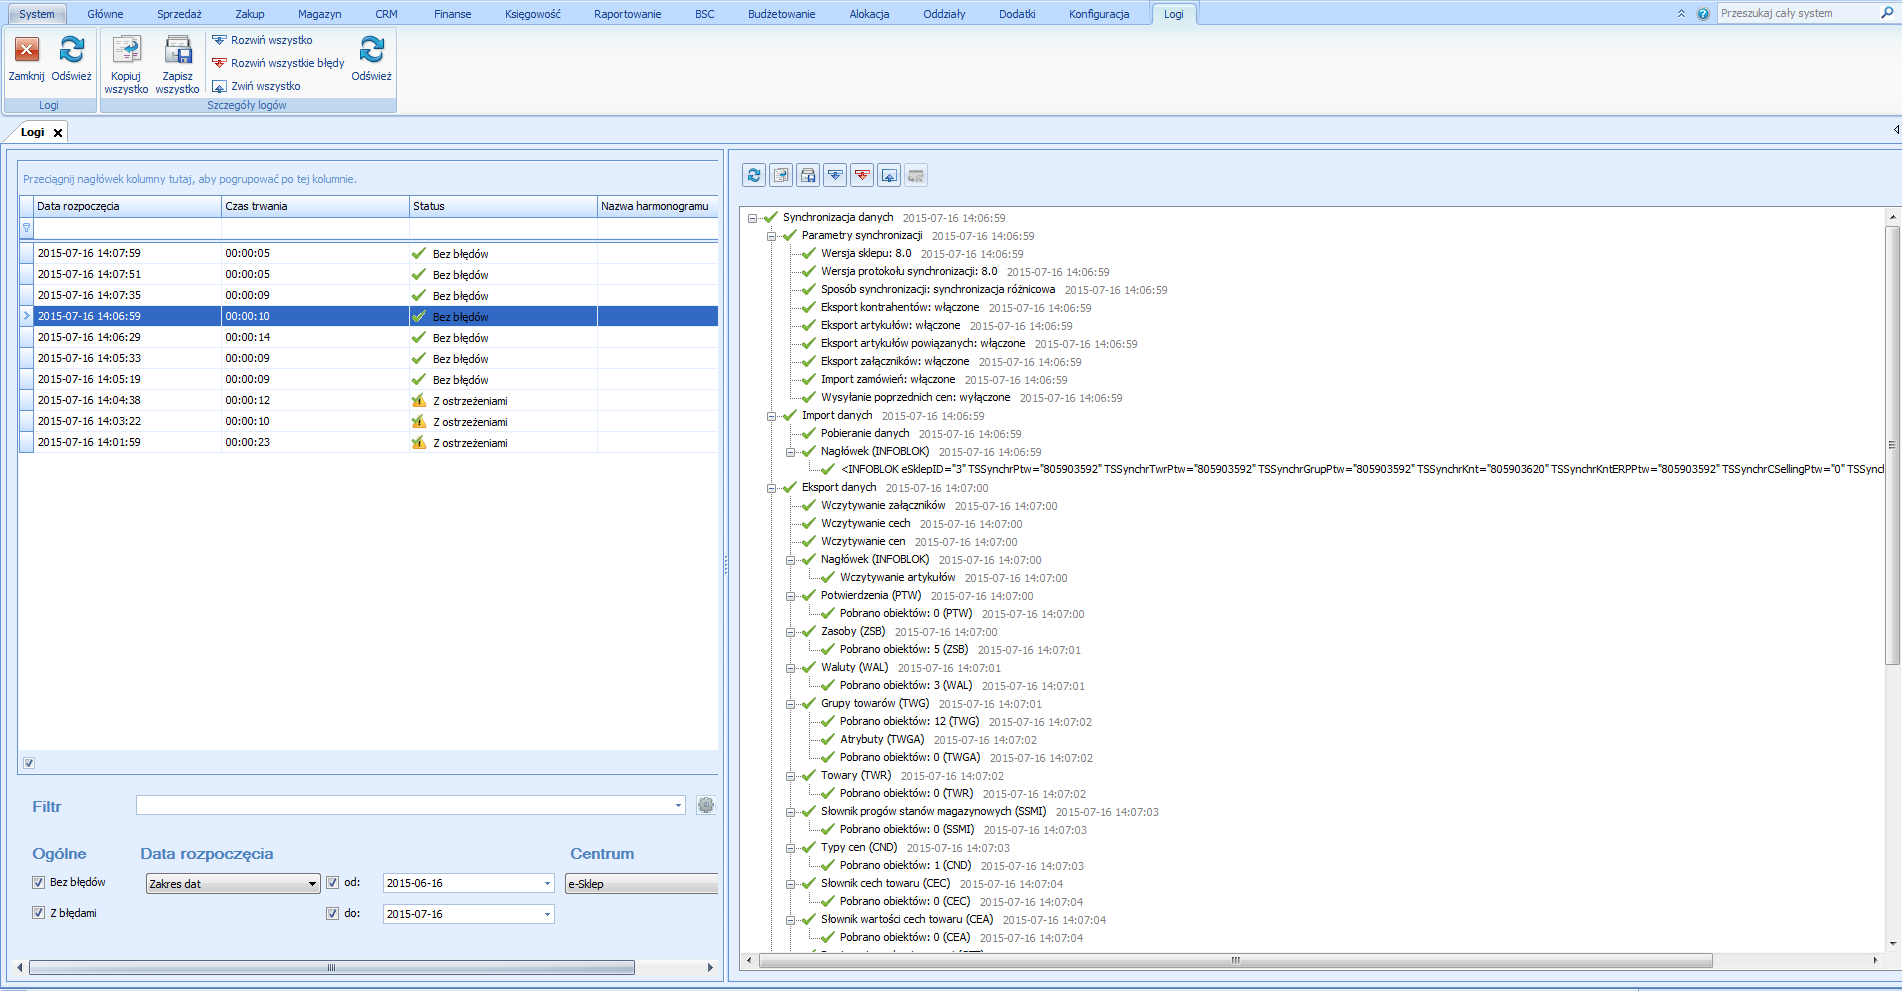Open the Zakres dat dropdown
The width and height of the screenshot is (1902, 991).
pos(233,884)
